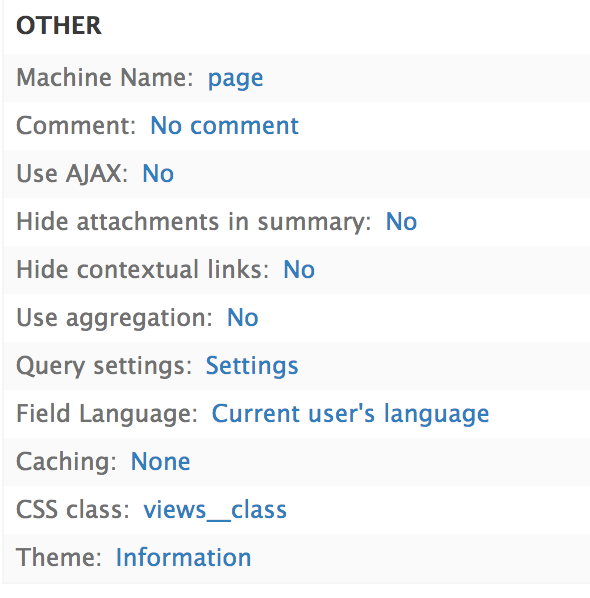Edit the "views__class" CSS class link
The height and width of the screenshot is (598, 590).
(215, 510)
